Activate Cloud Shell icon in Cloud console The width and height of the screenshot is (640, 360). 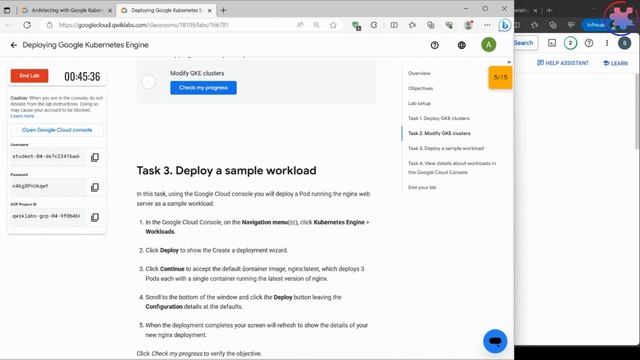click(552, 43)
